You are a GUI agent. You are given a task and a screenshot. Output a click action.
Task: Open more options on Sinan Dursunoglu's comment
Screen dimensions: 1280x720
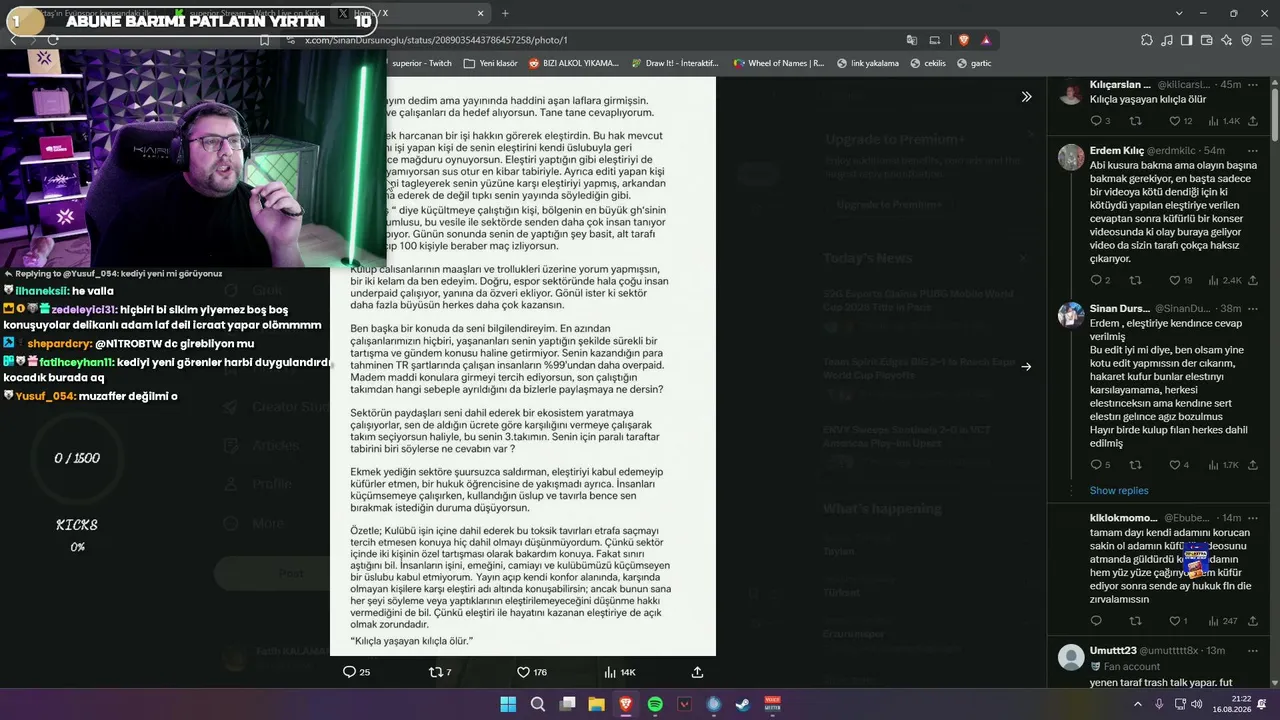pos(1252,309)
